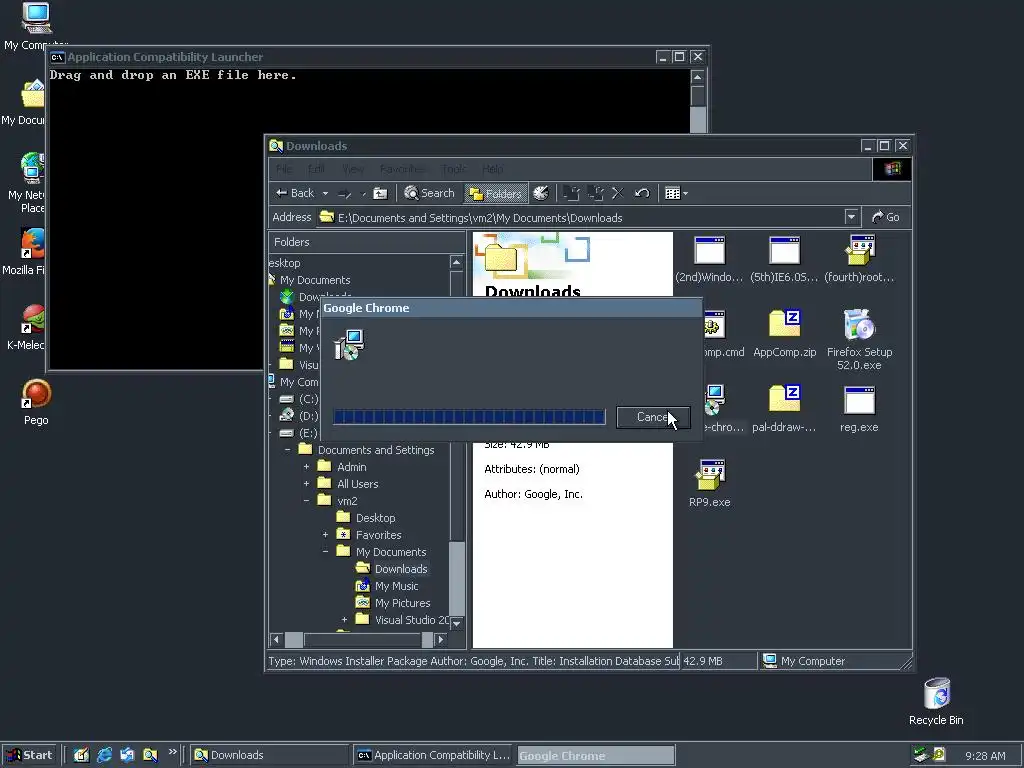Expand the All Users folder node
This screenshot has width=1024, height=768.
click(x=306, y=484)
